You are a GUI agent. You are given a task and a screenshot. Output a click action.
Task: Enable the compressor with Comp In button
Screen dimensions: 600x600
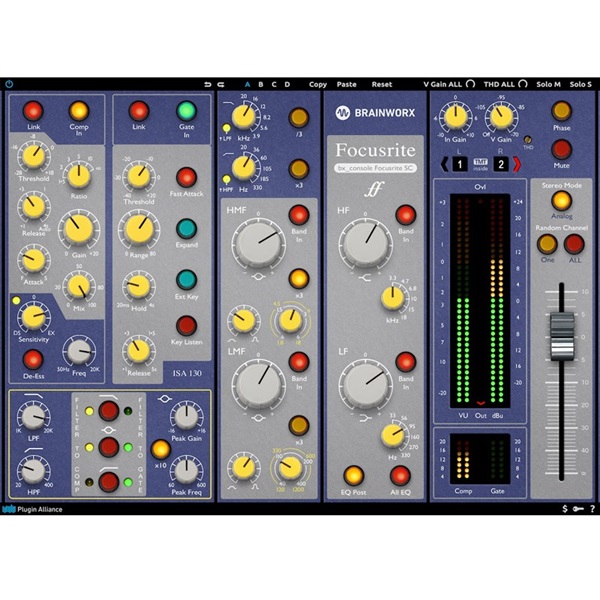pyautogui.click(x=78, y=111)
